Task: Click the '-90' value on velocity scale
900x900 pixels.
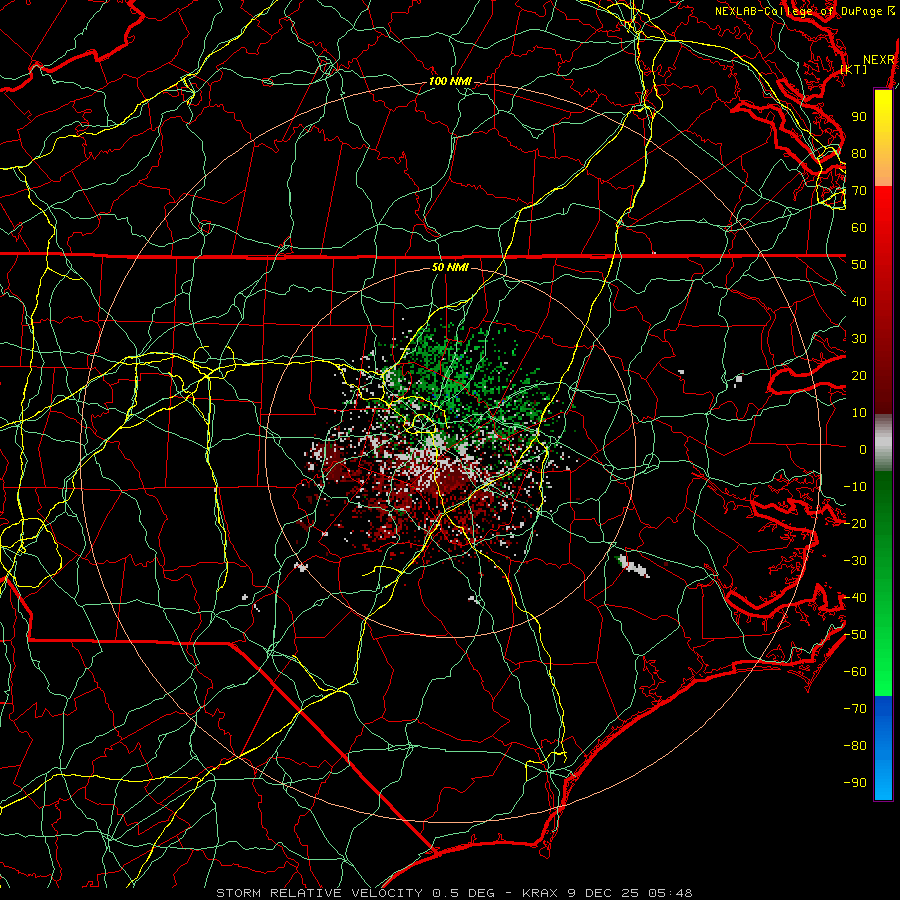Action: click(x=855, y=783)
